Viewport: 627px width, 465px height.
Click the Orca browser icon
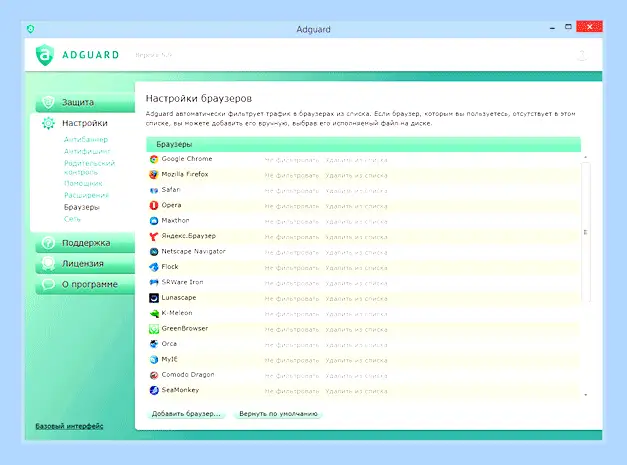pos(154,344)
